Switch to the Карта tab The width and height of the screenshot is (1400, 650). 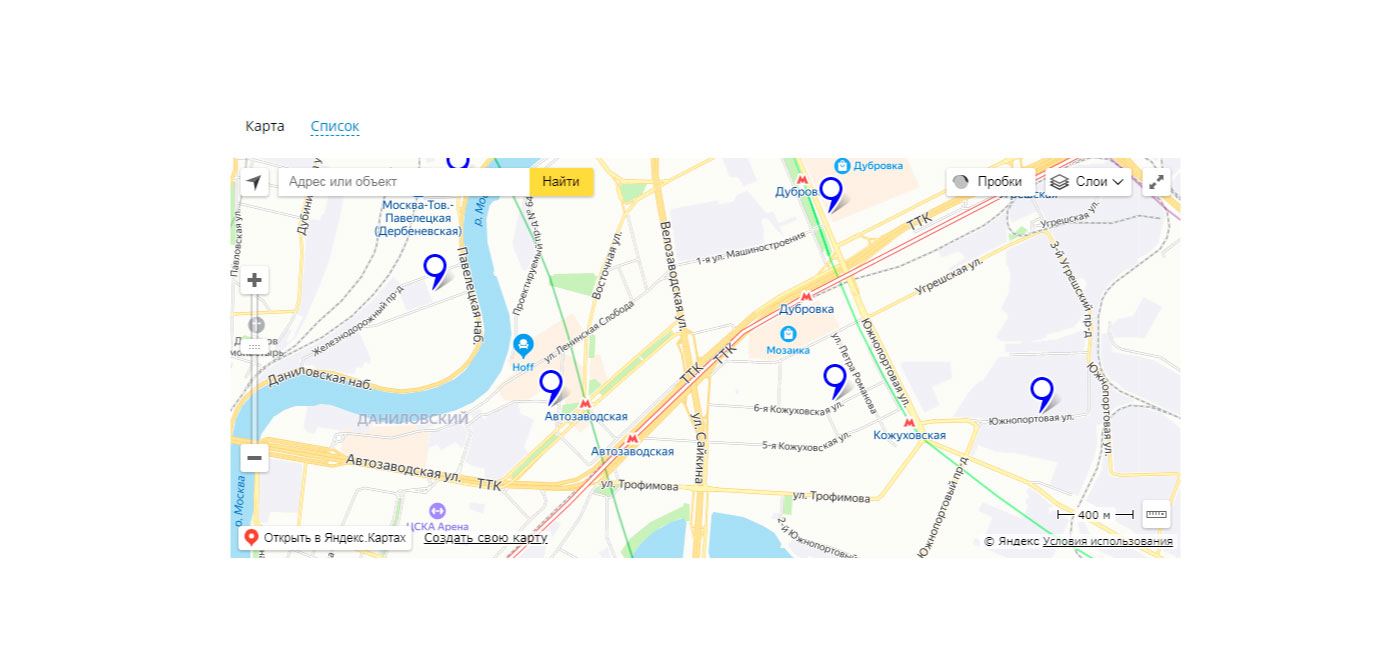click(265, 126)
